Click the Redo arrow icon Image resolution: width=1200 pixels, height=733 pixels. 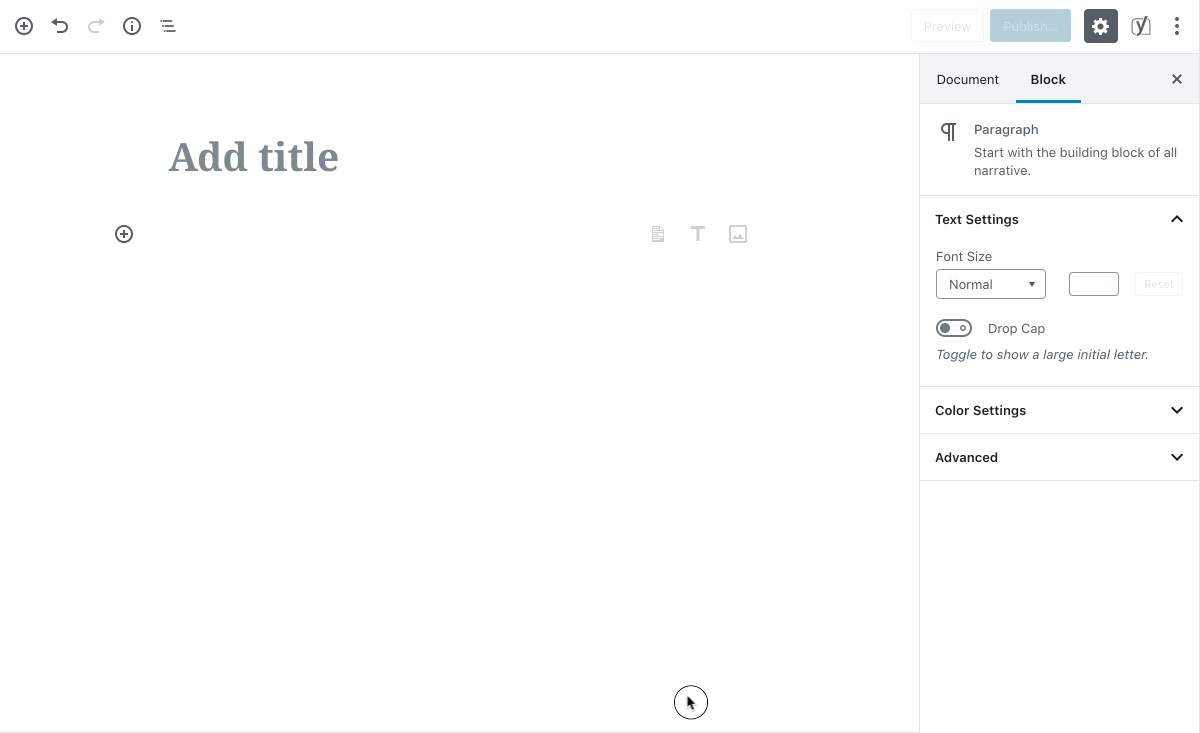coord(96,26)
